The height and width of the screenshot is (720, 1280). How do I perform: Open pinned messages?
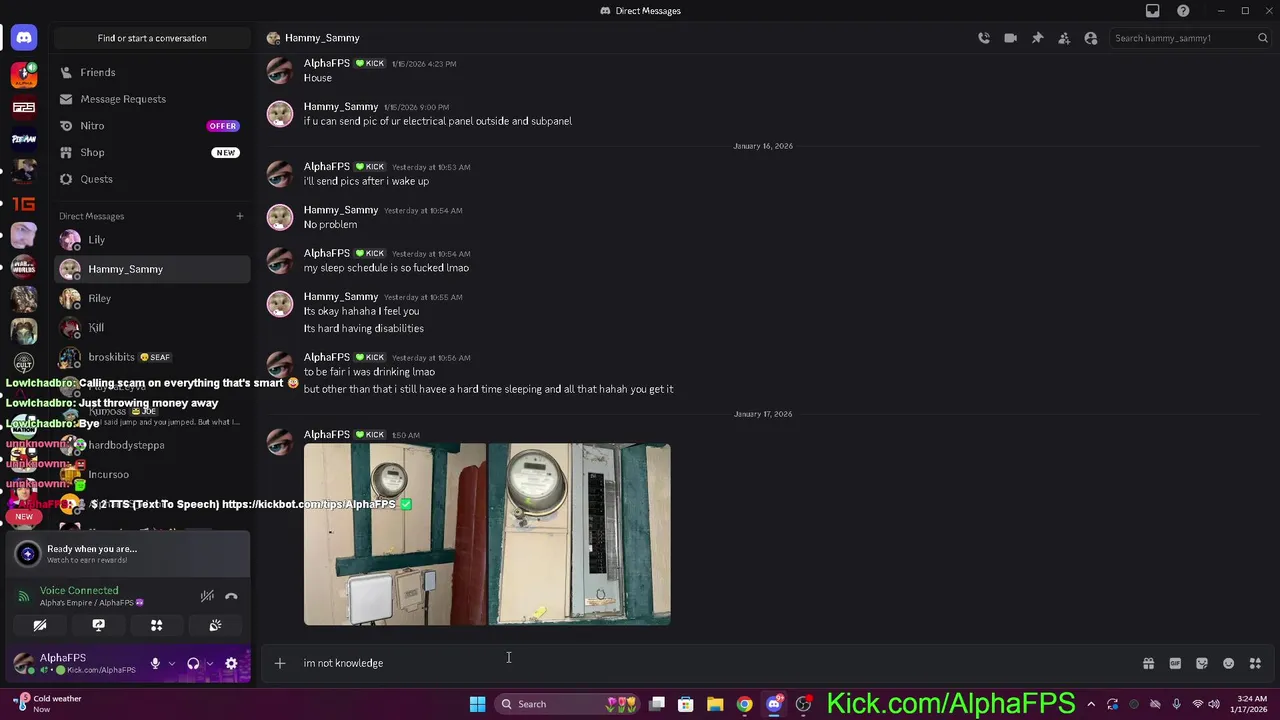[1037, 38]
